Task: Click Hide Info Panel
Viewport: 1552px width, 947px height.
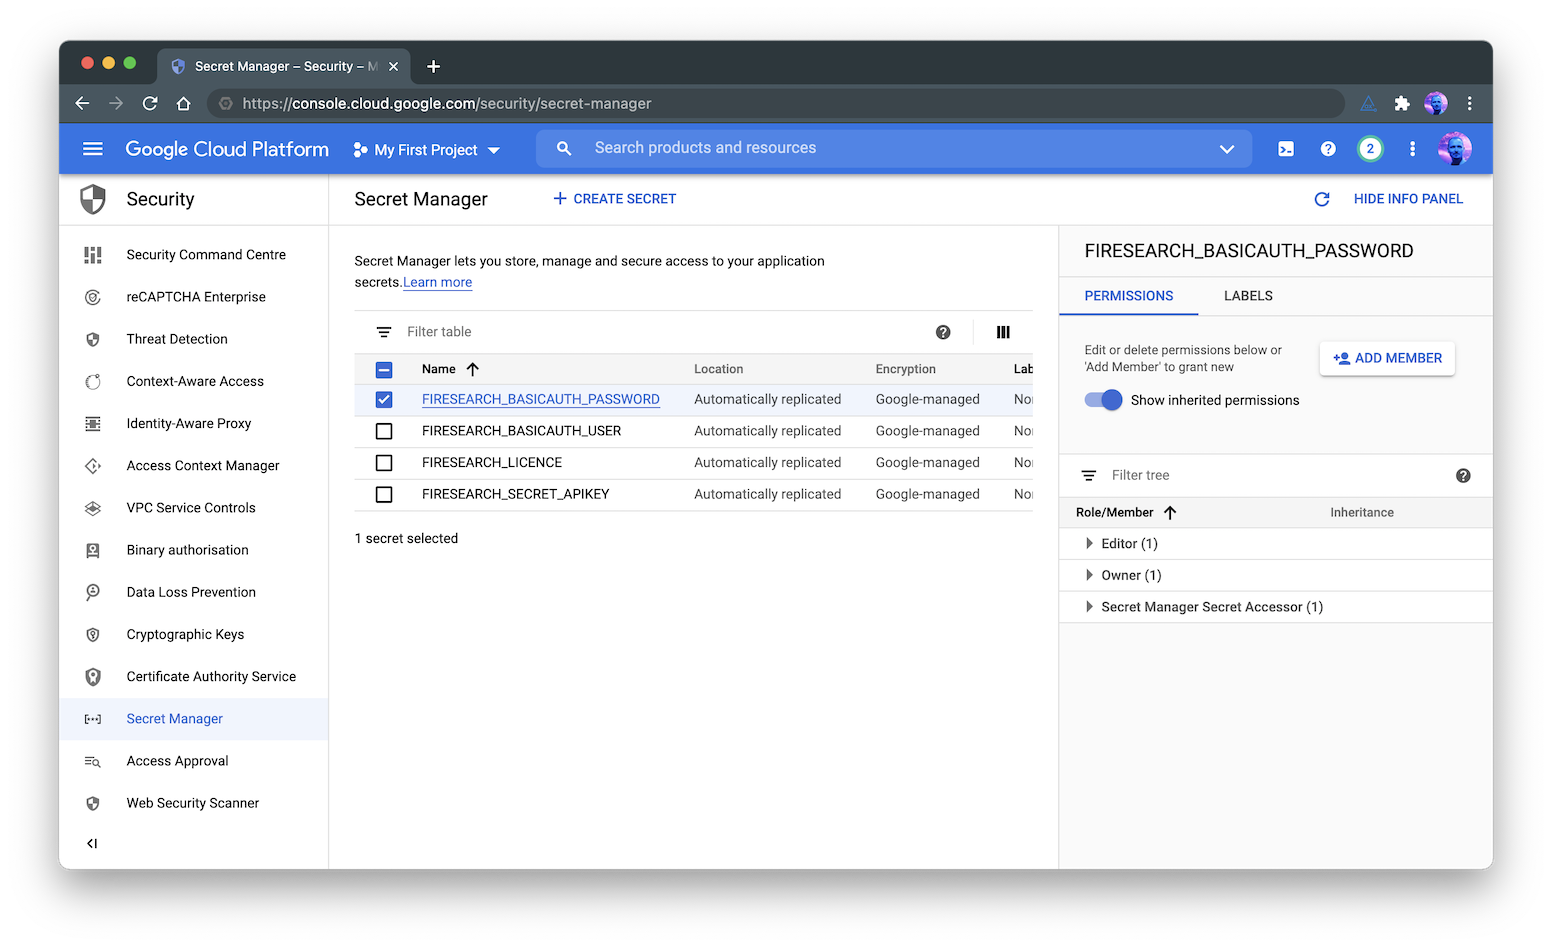Action: pyautogui.click(x=1408, y=199)
